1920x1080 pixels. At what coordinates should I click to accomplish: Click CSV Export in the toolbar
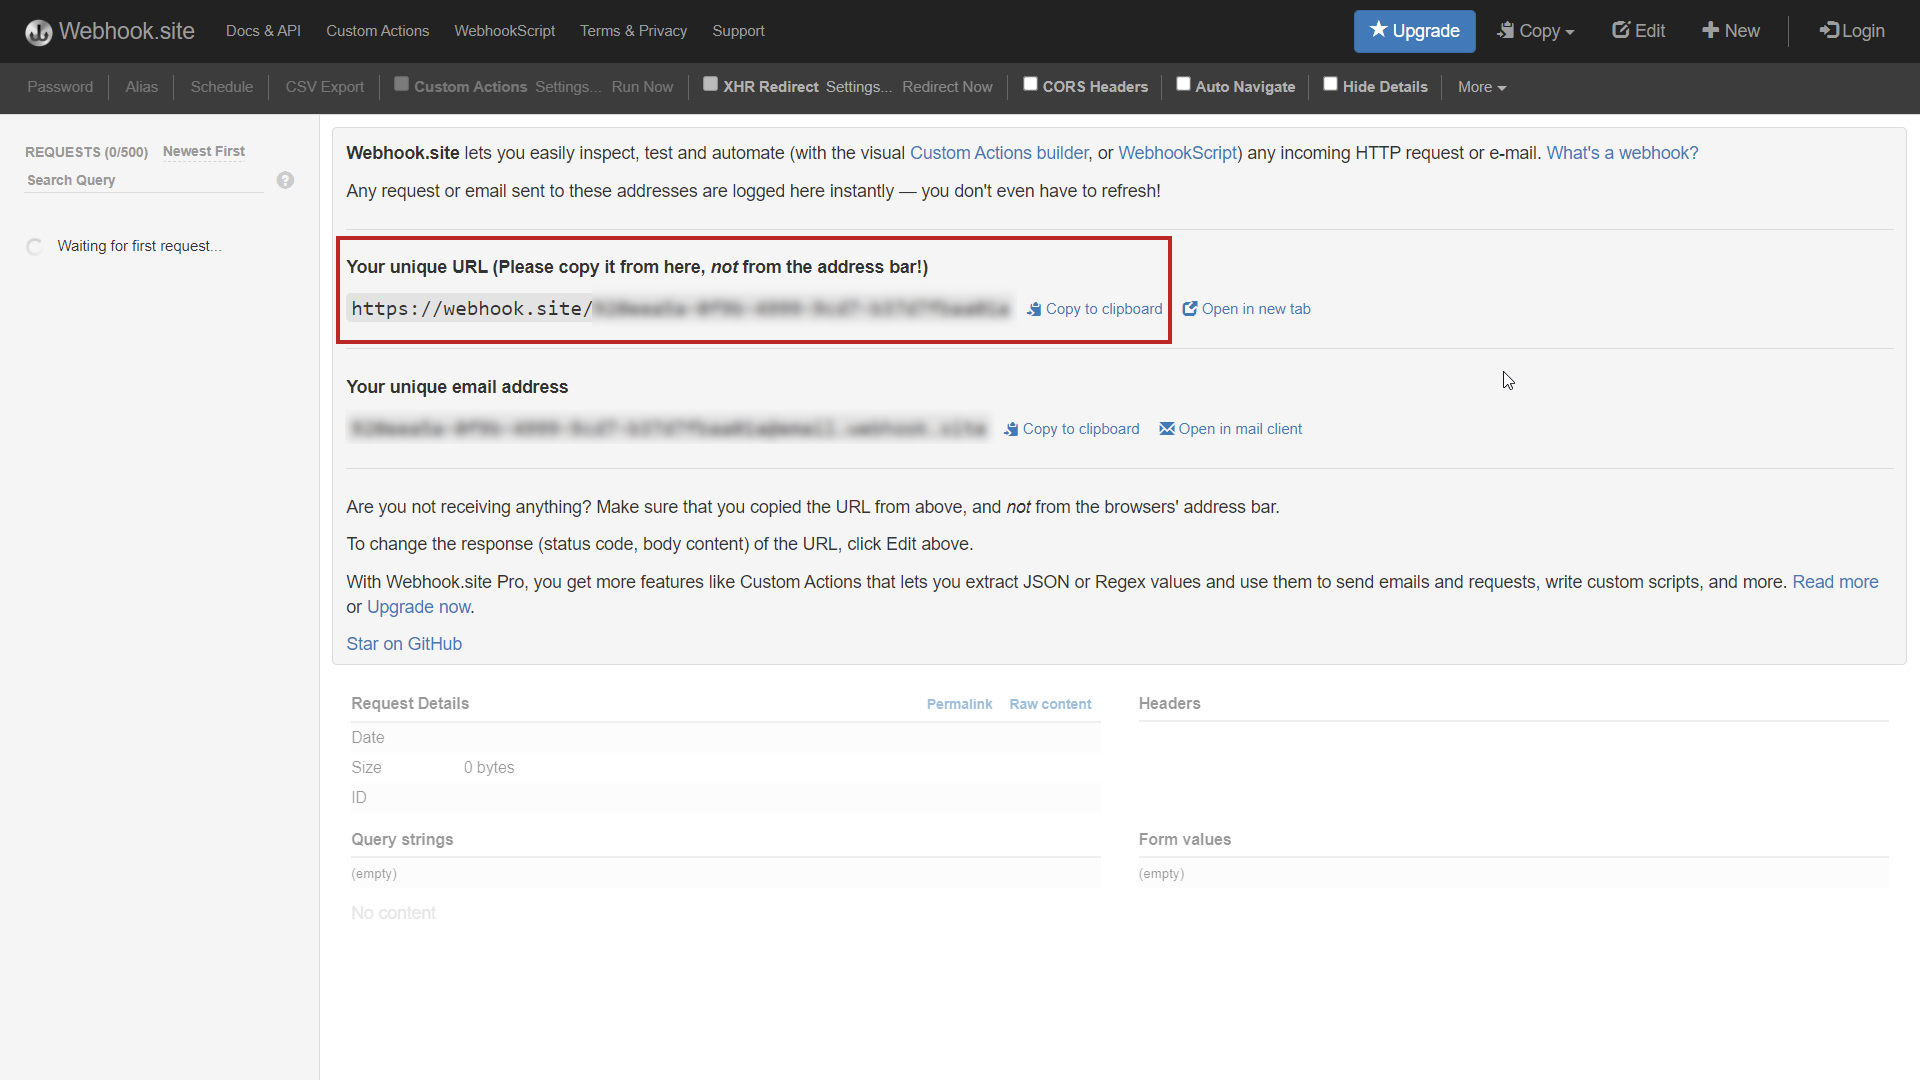click(x=324, y=87)
